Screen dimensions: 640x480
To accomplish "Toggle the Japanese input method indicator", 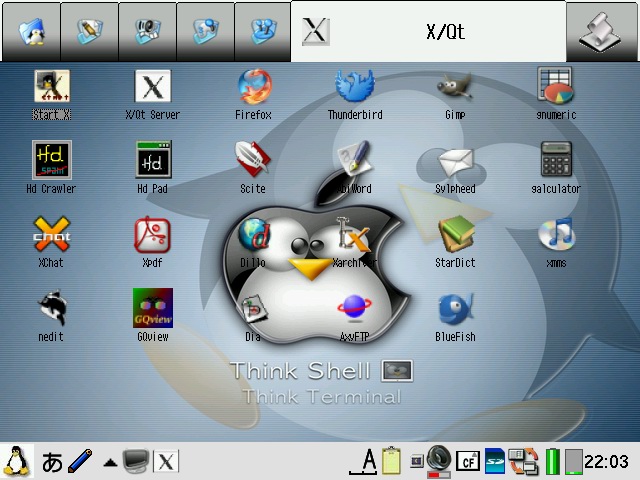I will pos(52,461).
